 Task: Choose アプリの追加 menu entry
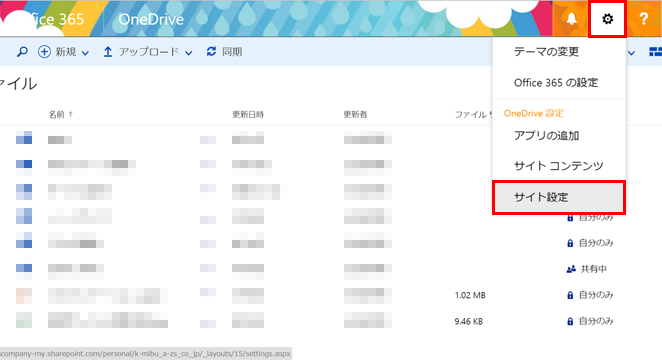(x=546, y=135)
